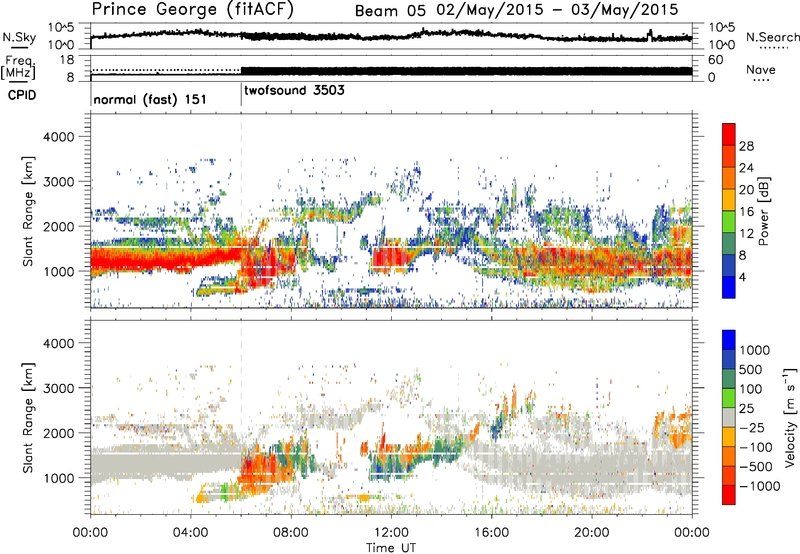Click the 4 dB value on power colorbar
The width and height of the screenshot is (800, 554).
[743, 278]
